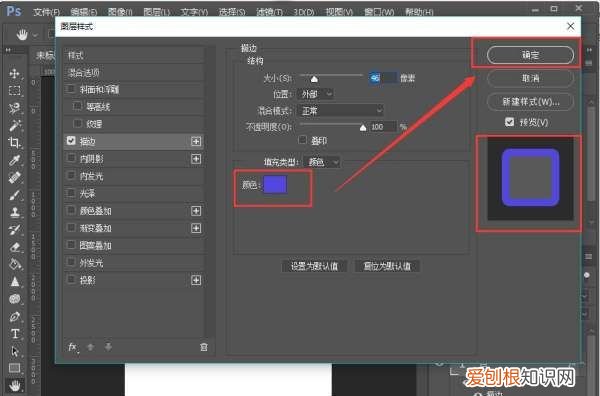Click the 复位为默认值 button
The height and width of the screenshot is (396, 600).
pos(387,266)
